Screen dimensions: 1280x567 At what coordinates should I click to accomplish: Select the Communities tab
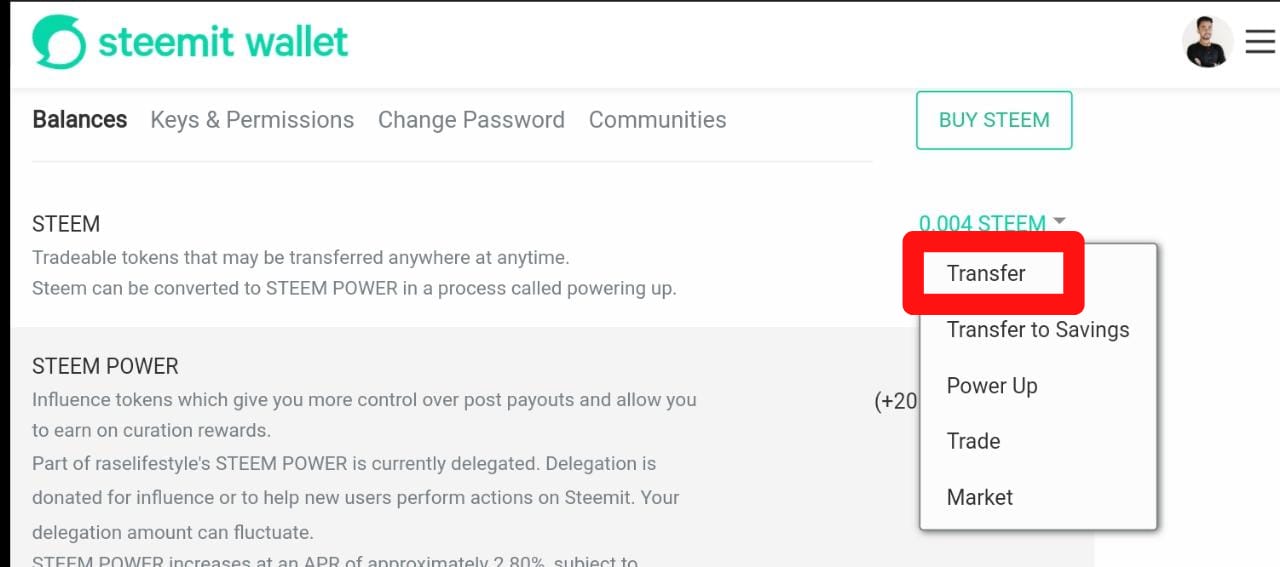tap(657, 120)
